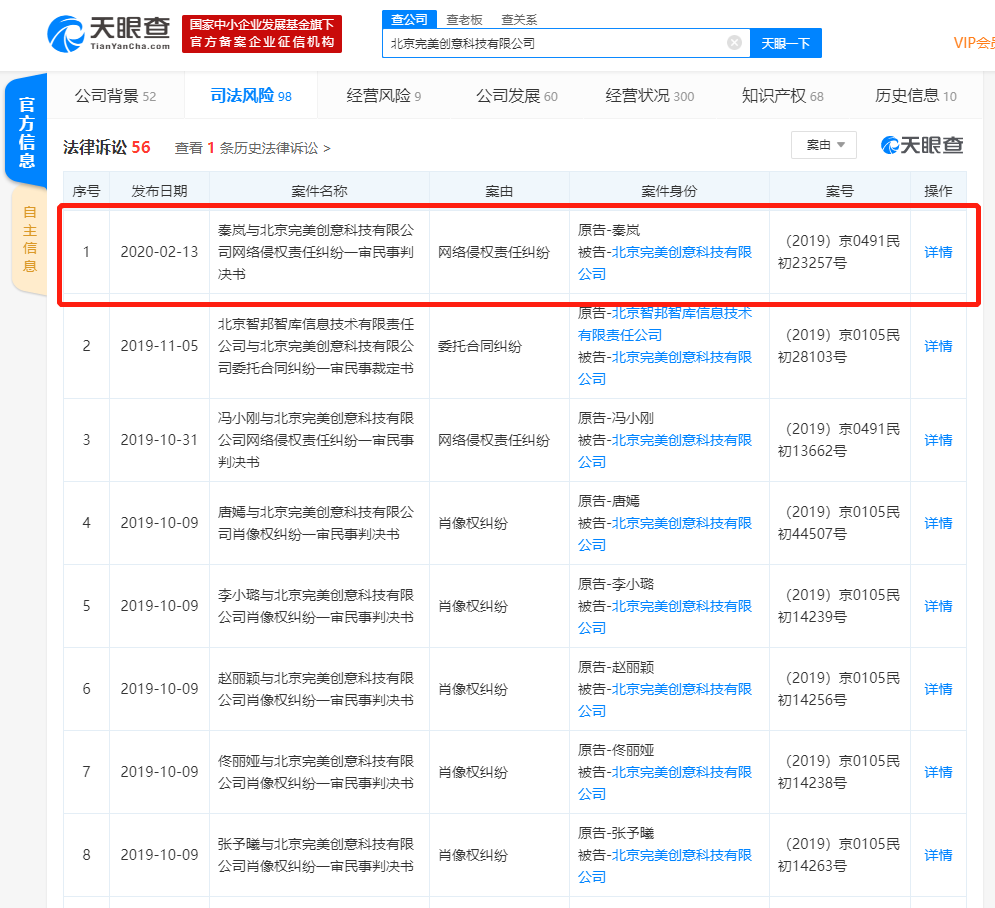Click defendant company link in 唐嫣 row
The height and width of the screenshot is (908, 995).
664,534
